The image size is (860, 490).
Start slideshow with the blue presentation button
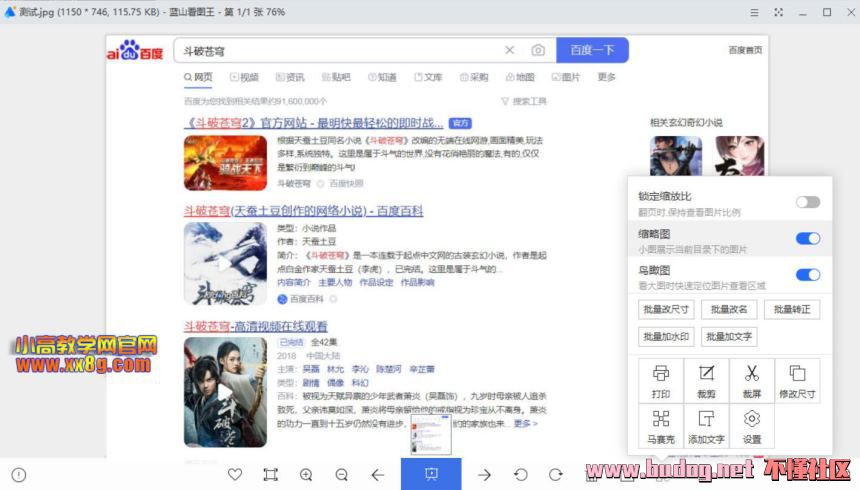tap(431, 474)
